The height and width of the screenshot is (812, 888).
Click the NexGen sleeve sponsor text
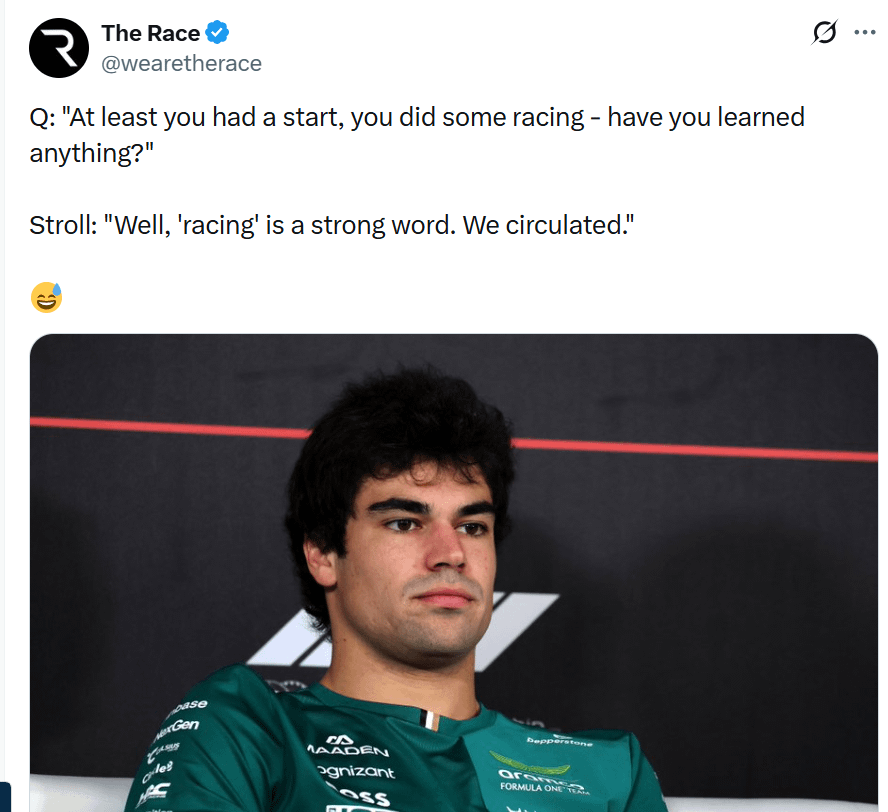click(179, 728)
